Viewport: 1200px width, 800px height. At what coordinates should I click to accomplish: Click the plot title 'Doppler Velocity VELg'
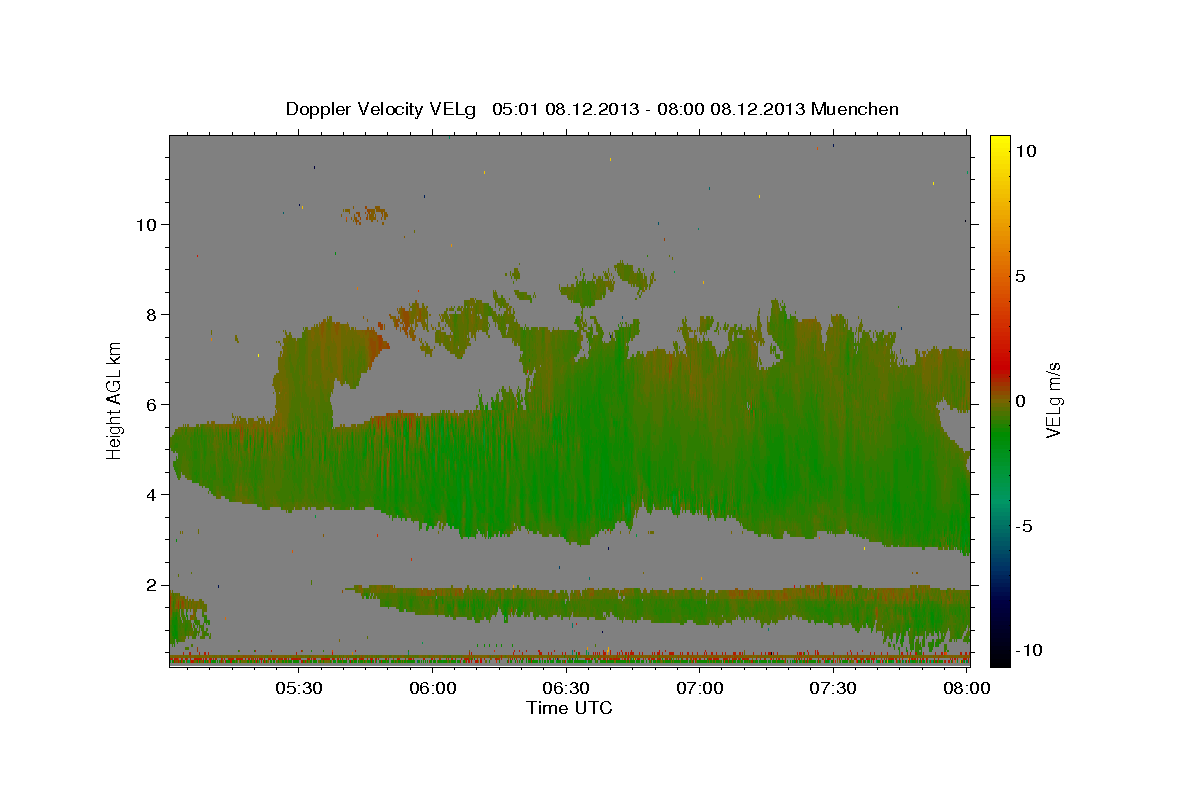click(x=382, y=109)
